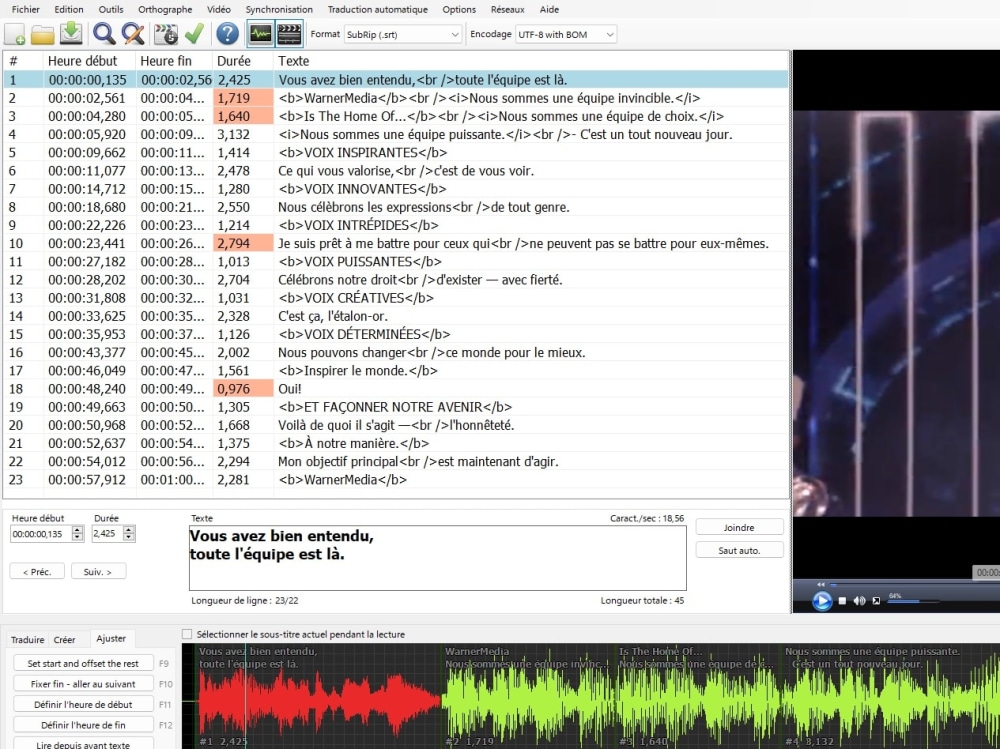Open the Traduction automatique menu
This screenshot has width=1000, height=749.
click(378, 10)
